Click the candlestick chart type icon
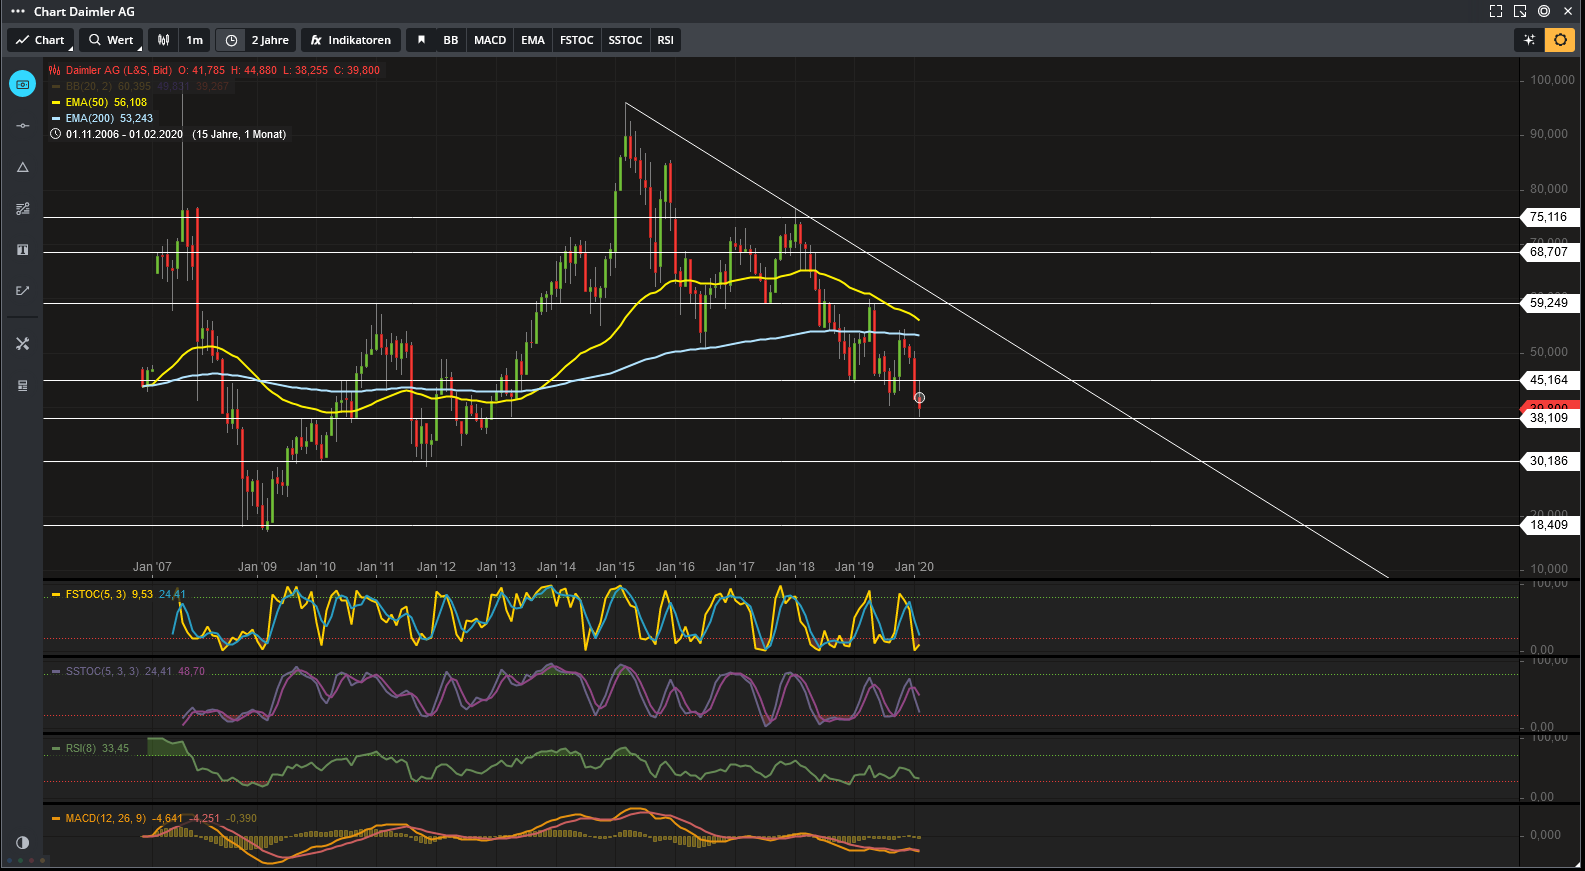The width and height of the screenshot is (1585, 871). pyautogui.click(x=163, y=40)
